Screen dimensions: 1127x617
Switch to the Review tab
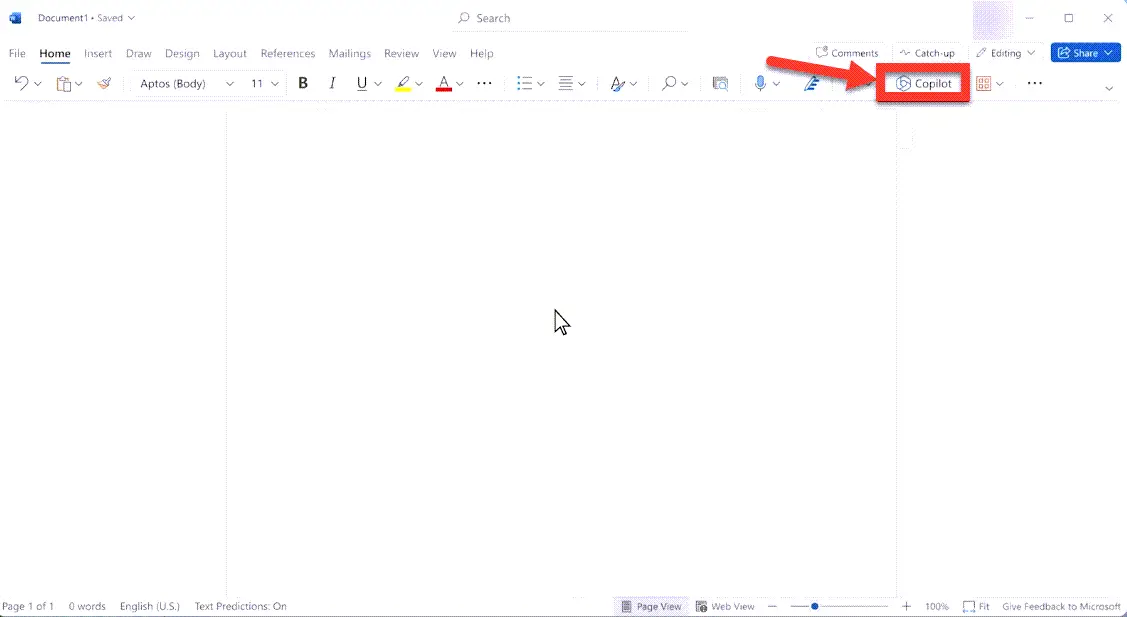tap(401, 53)
